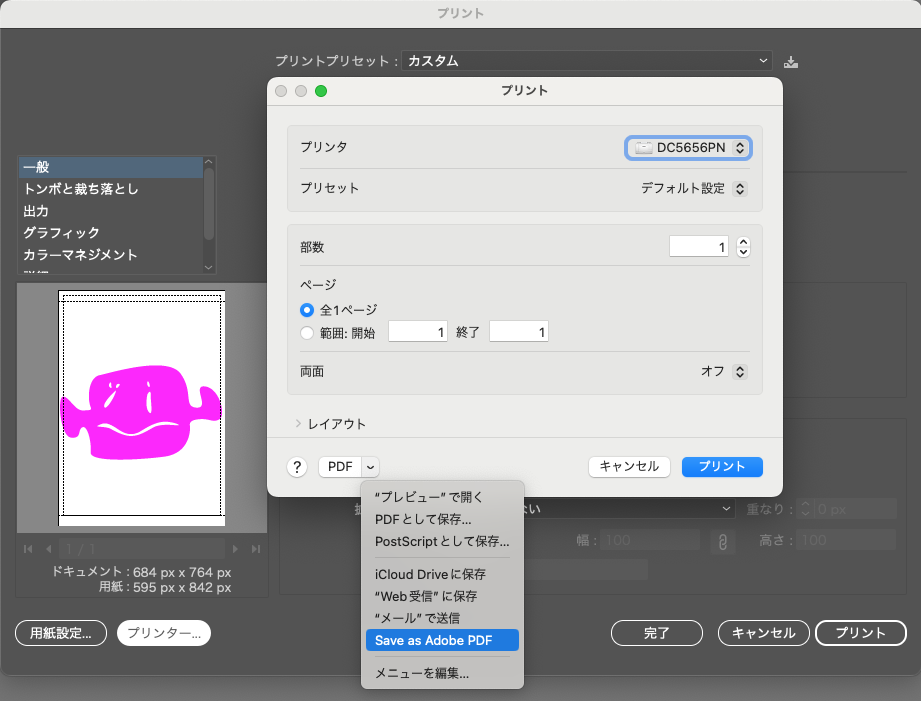Viewport: 921px width, 701px height.
Task: Click the artwork preview thumbnail
Action: tap(140, 408)
